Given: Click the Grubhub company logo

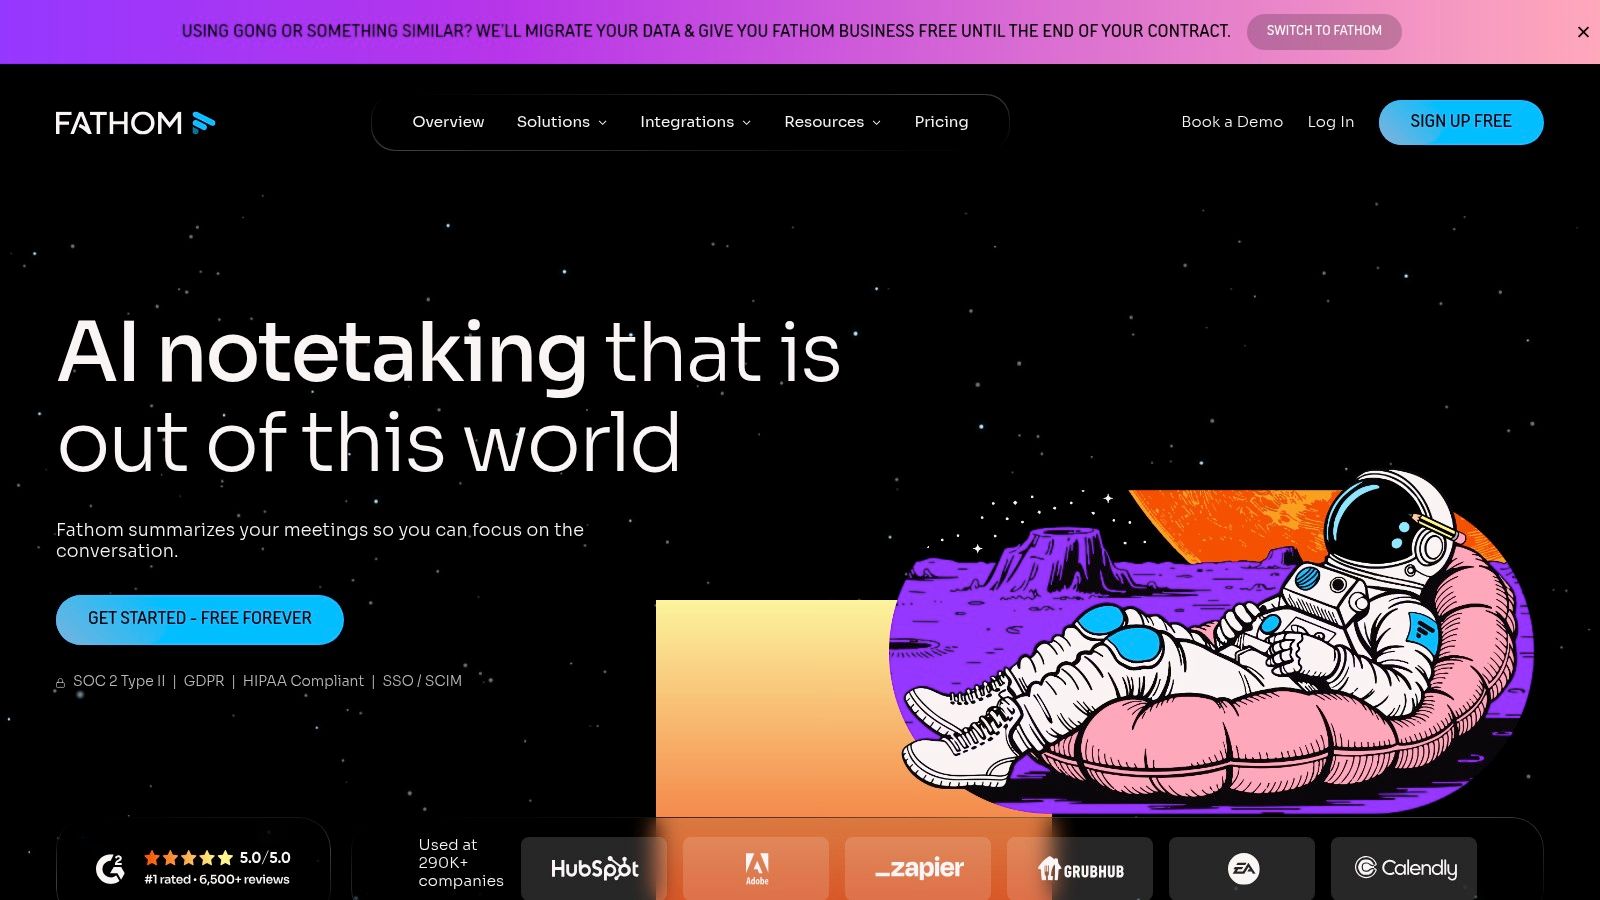Looking at the screenshot, I should (x=1081, y=868).
